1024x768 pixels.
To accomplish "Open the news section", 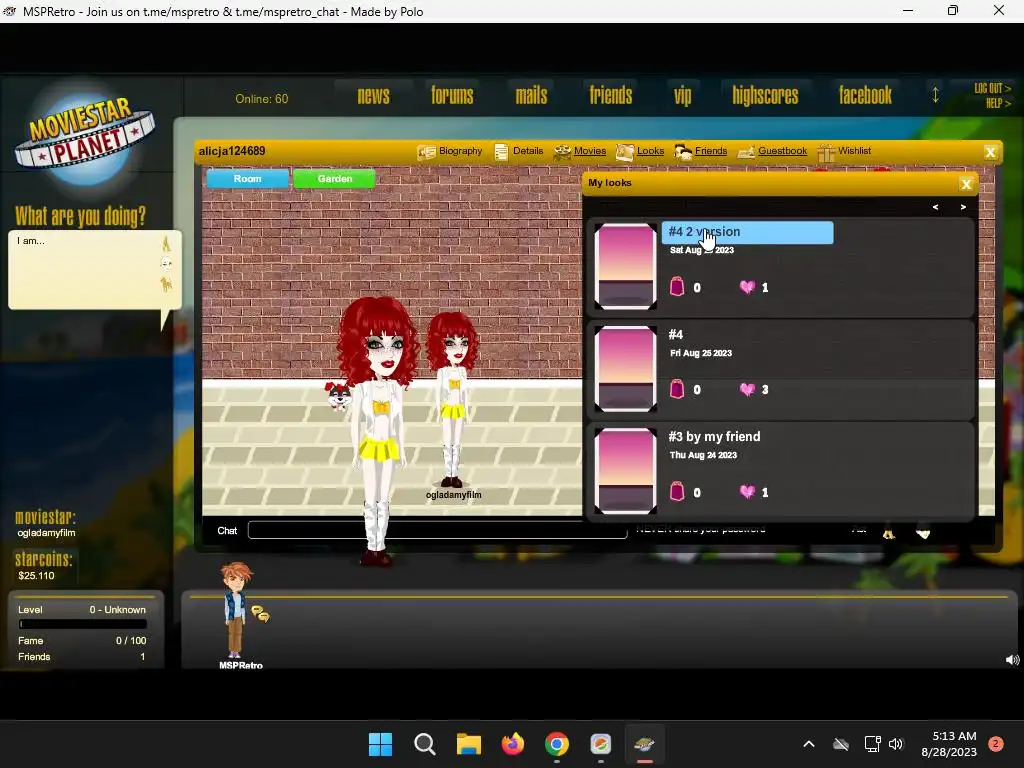I will (x=374, y=96).
